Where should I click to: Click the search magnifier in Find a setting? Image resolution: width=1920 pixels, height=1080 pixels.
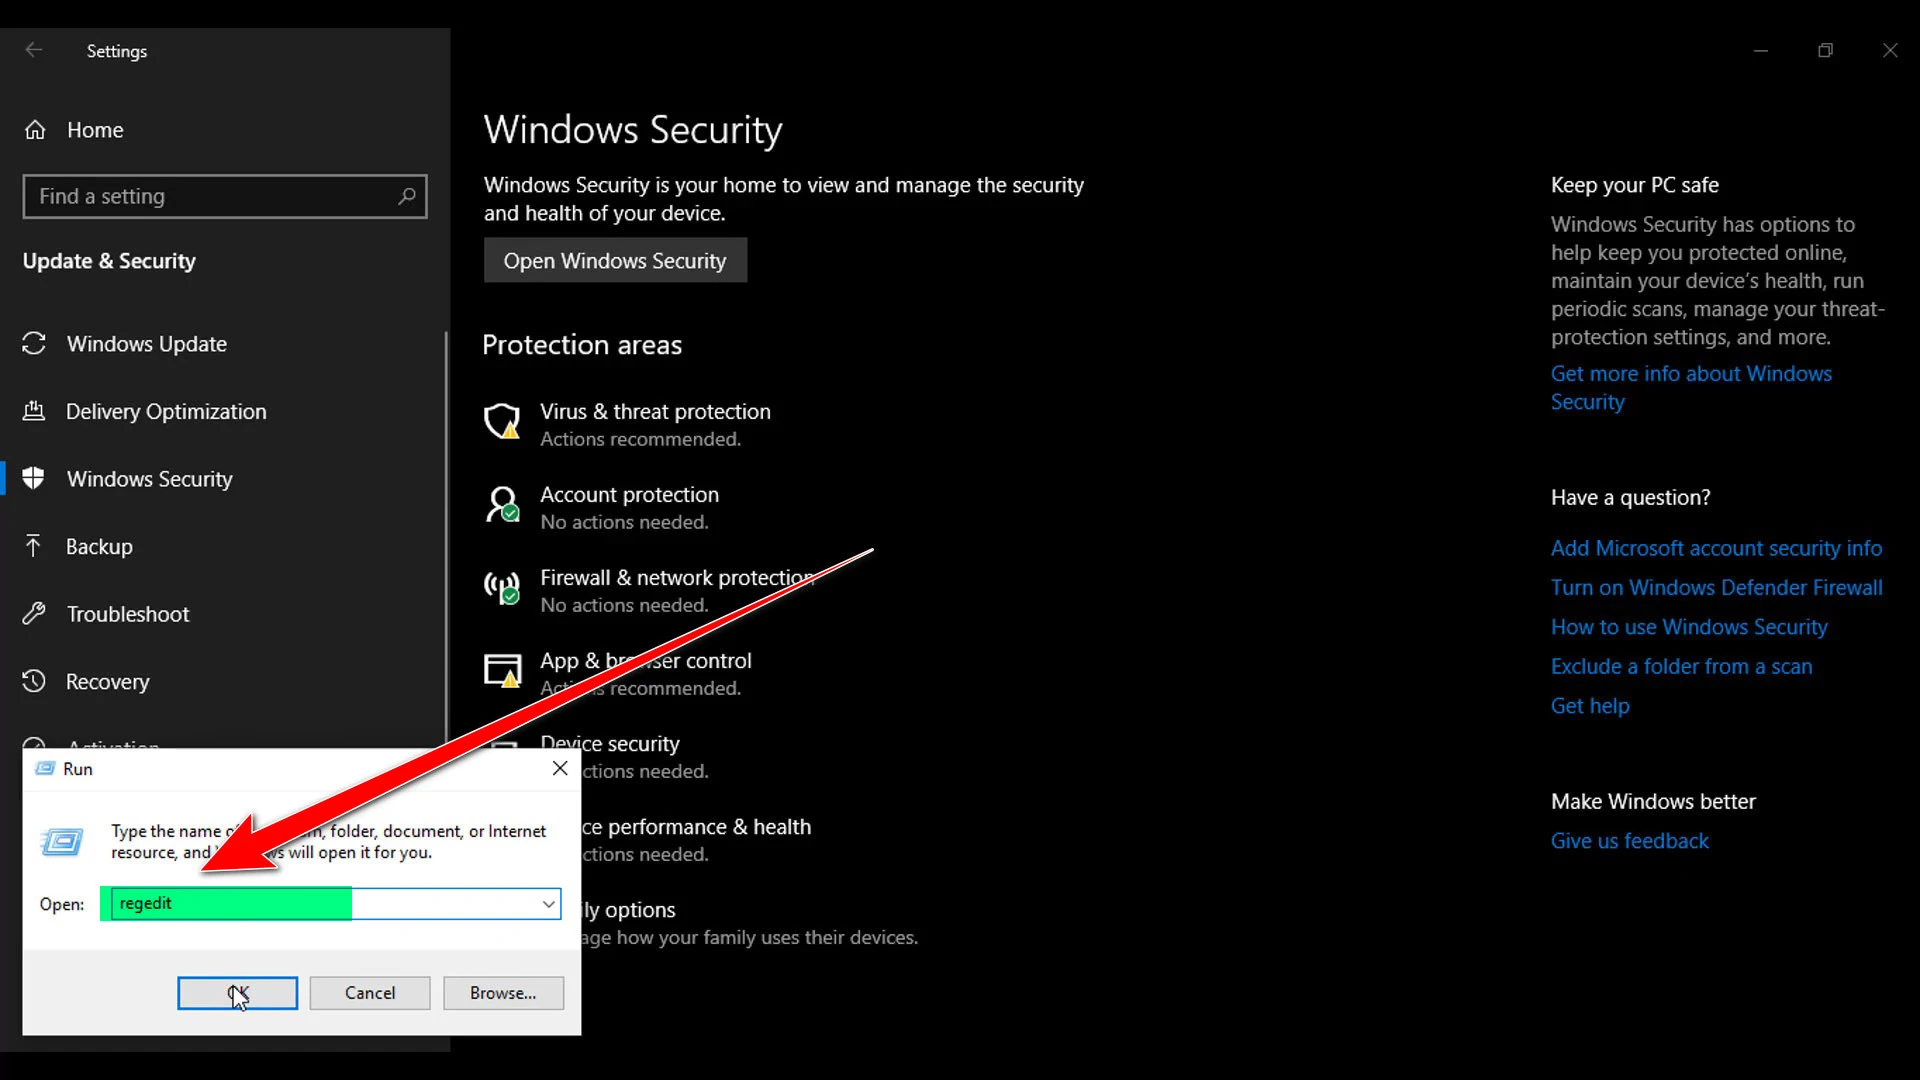406,196
